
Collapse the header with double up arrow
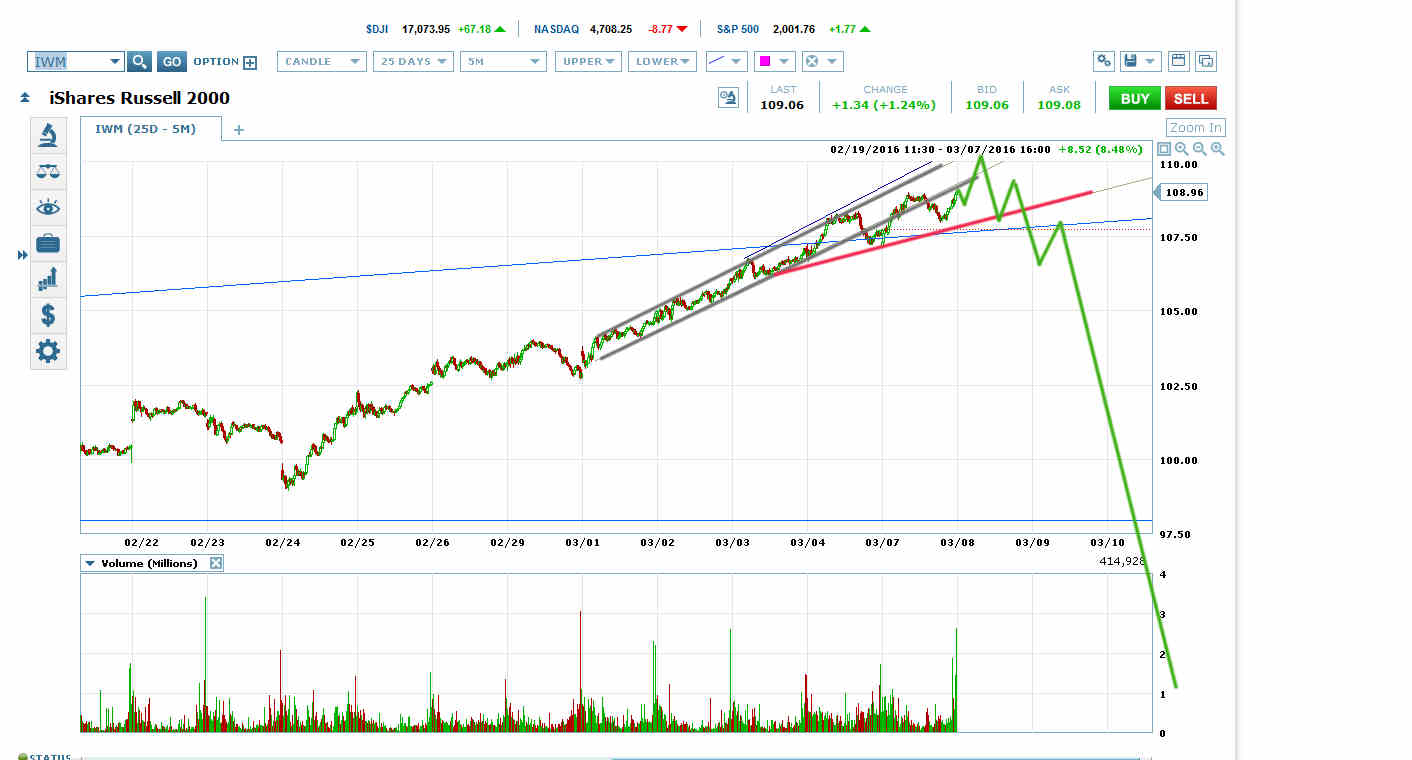pos(24,98)
